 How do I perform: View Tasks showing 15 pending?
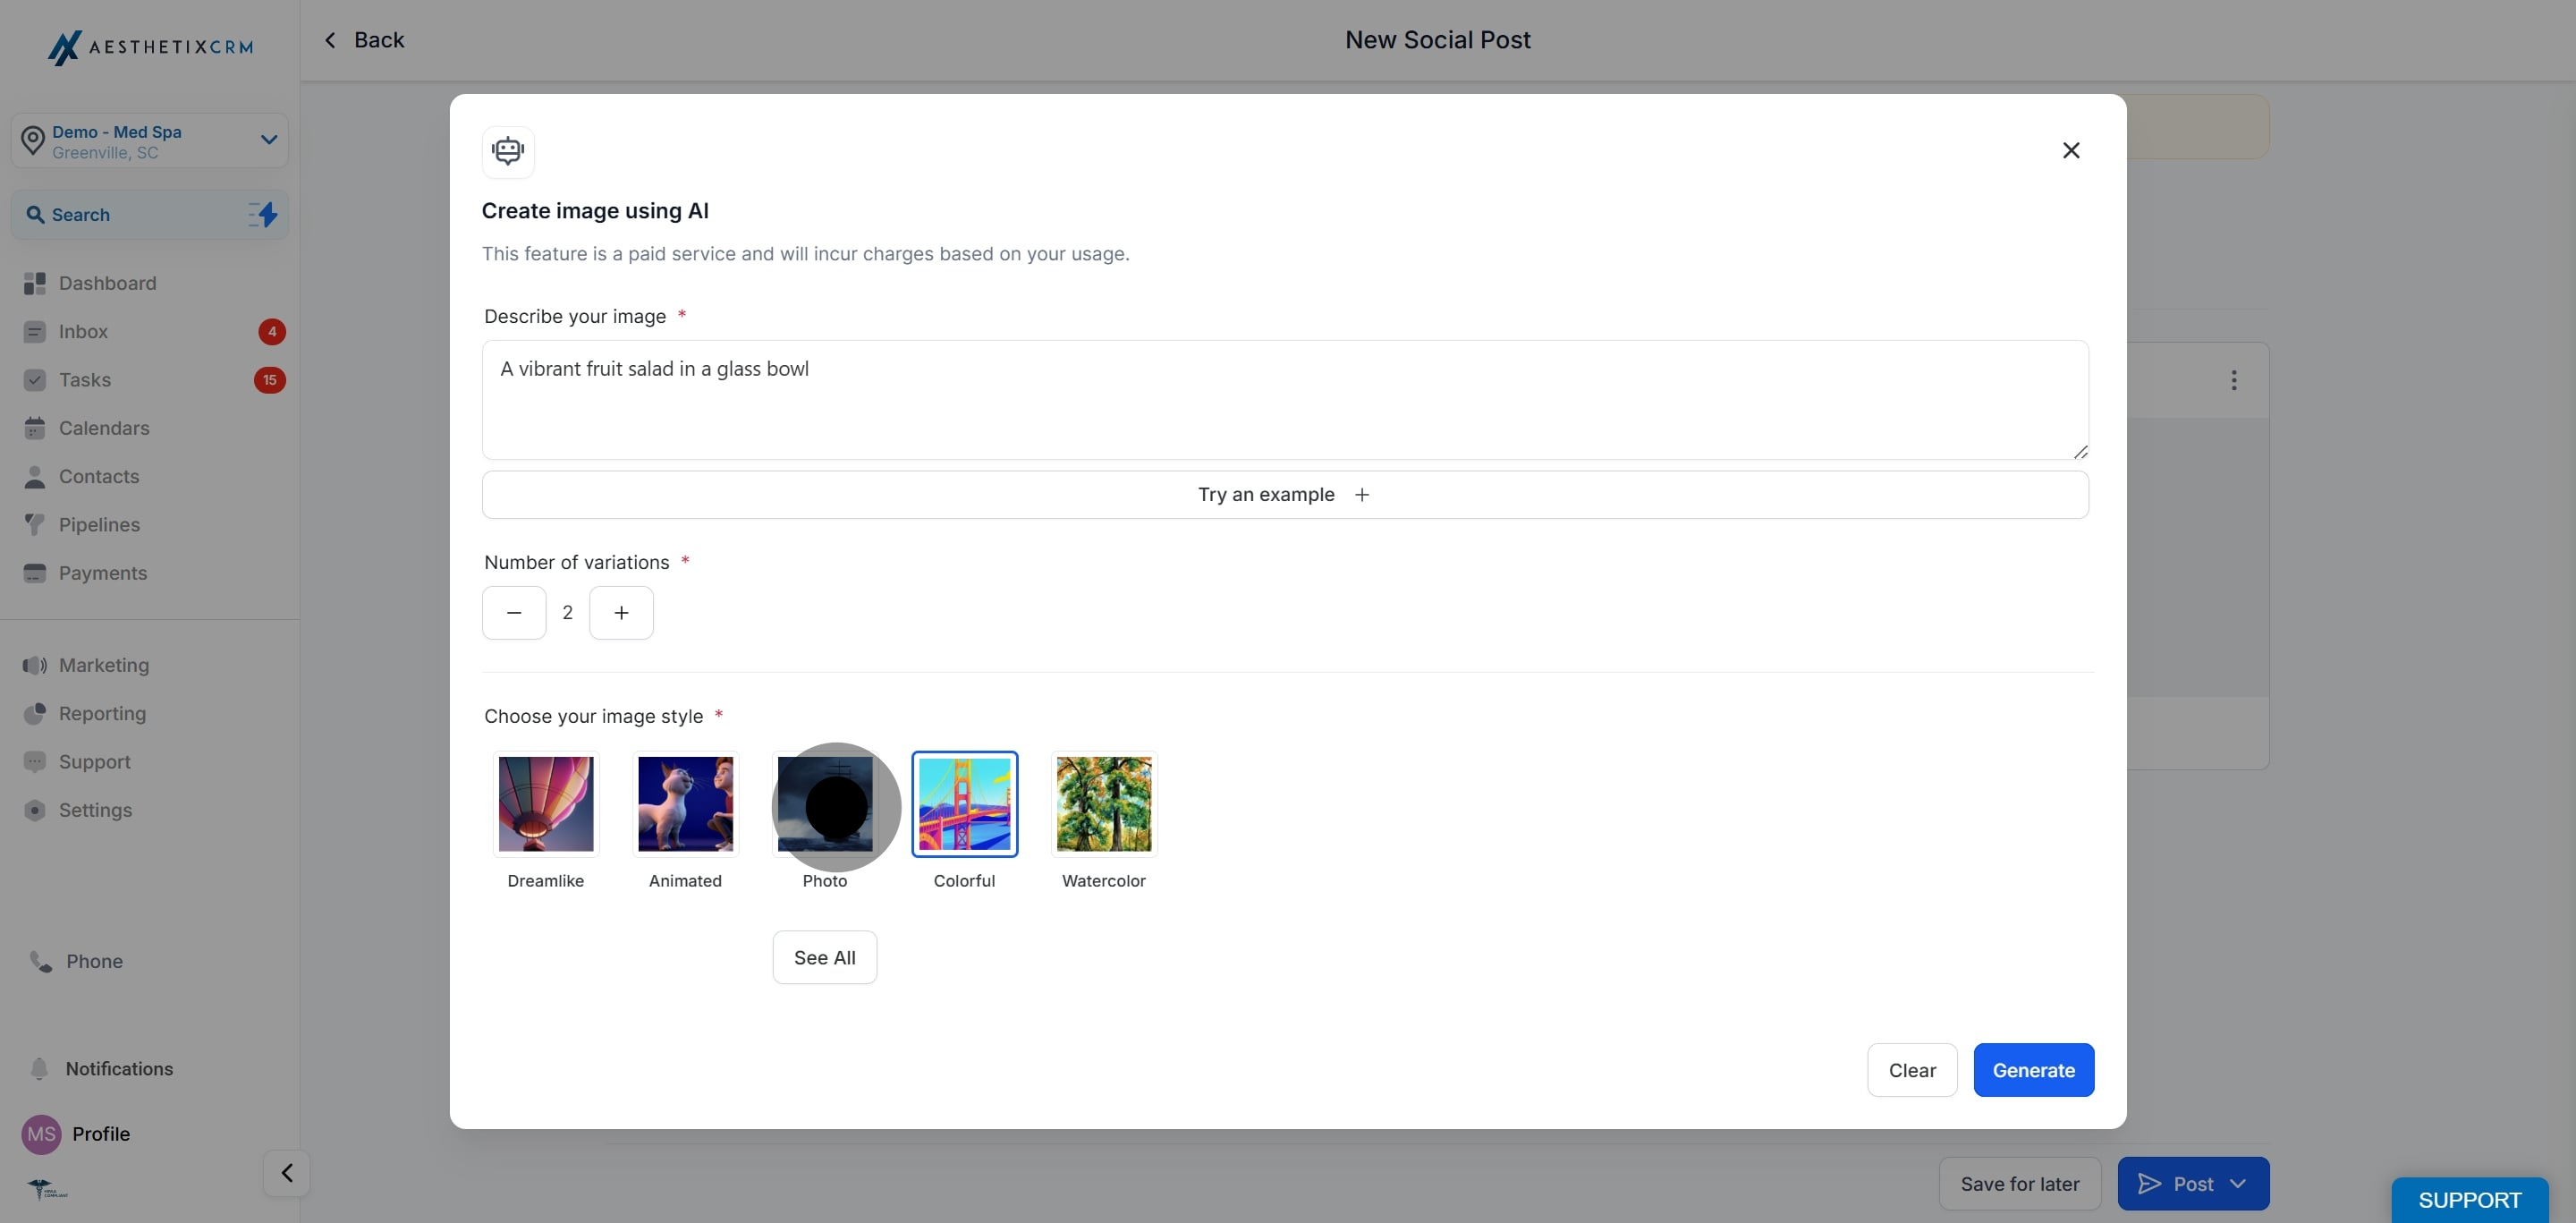(x=85, y=379)
